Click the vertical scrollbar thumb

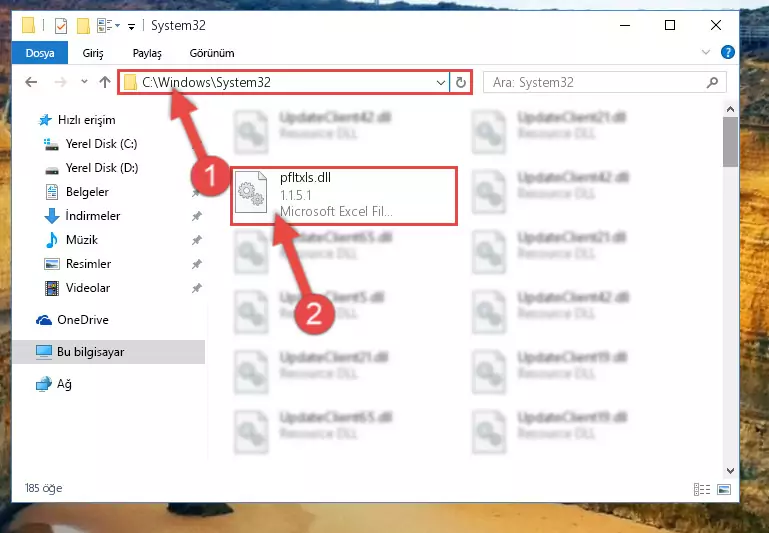point(730,142)
